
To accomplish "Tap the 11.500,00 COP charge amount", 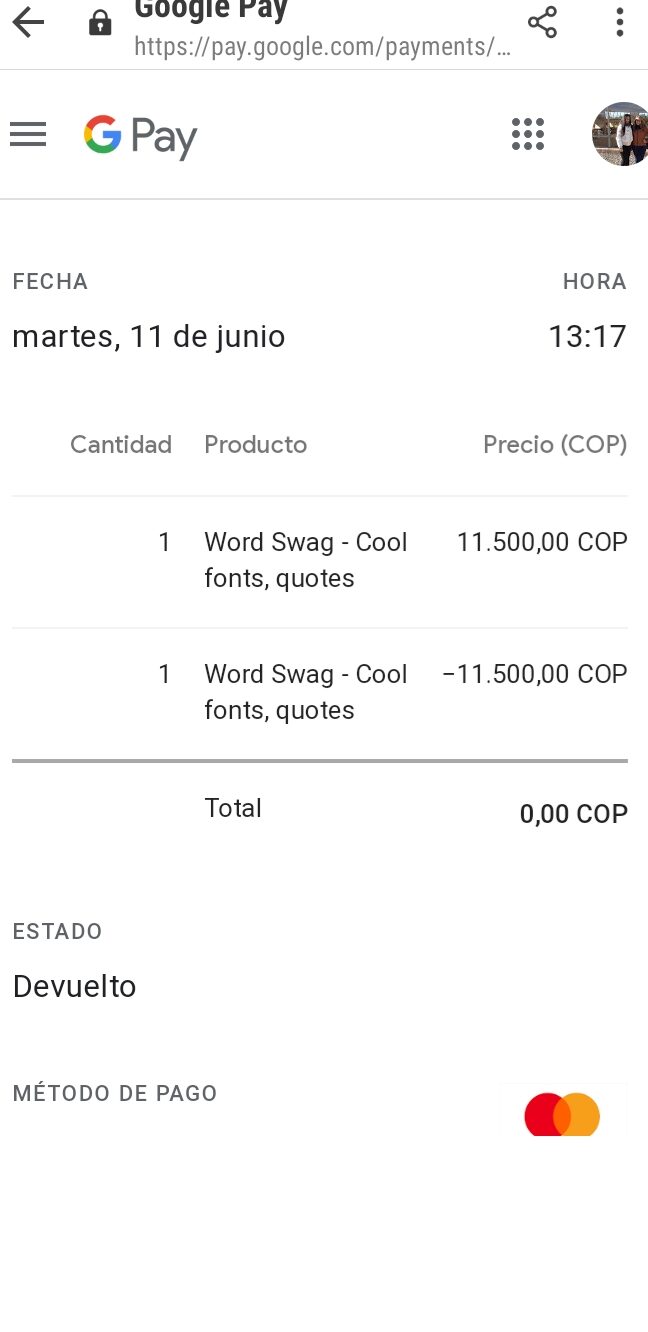I will 542,542.
